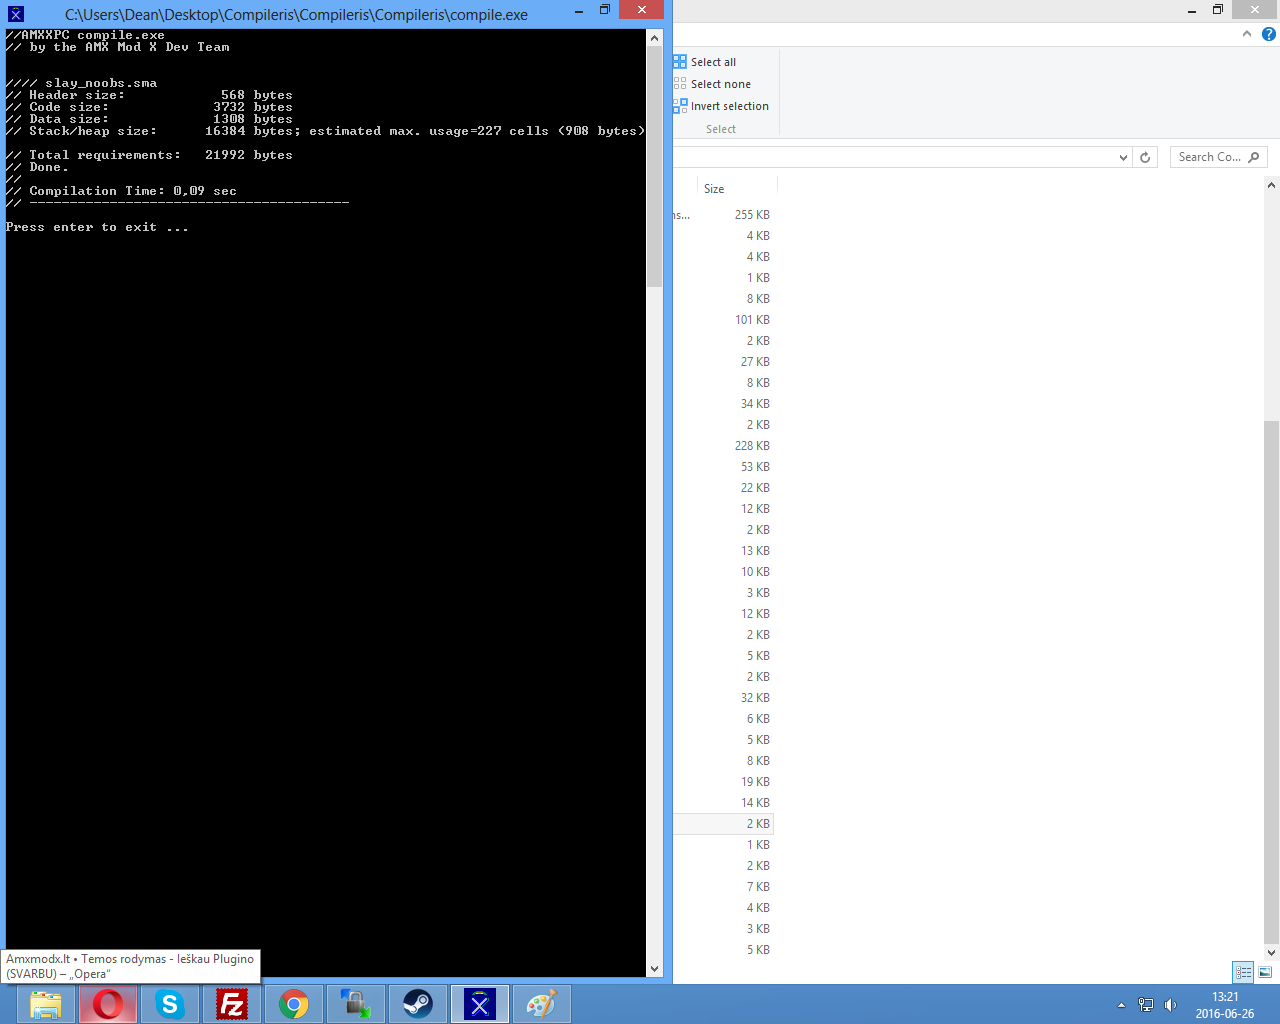
Task: Open Skype from the taskbar
Action: click(x=170, y=1004)
